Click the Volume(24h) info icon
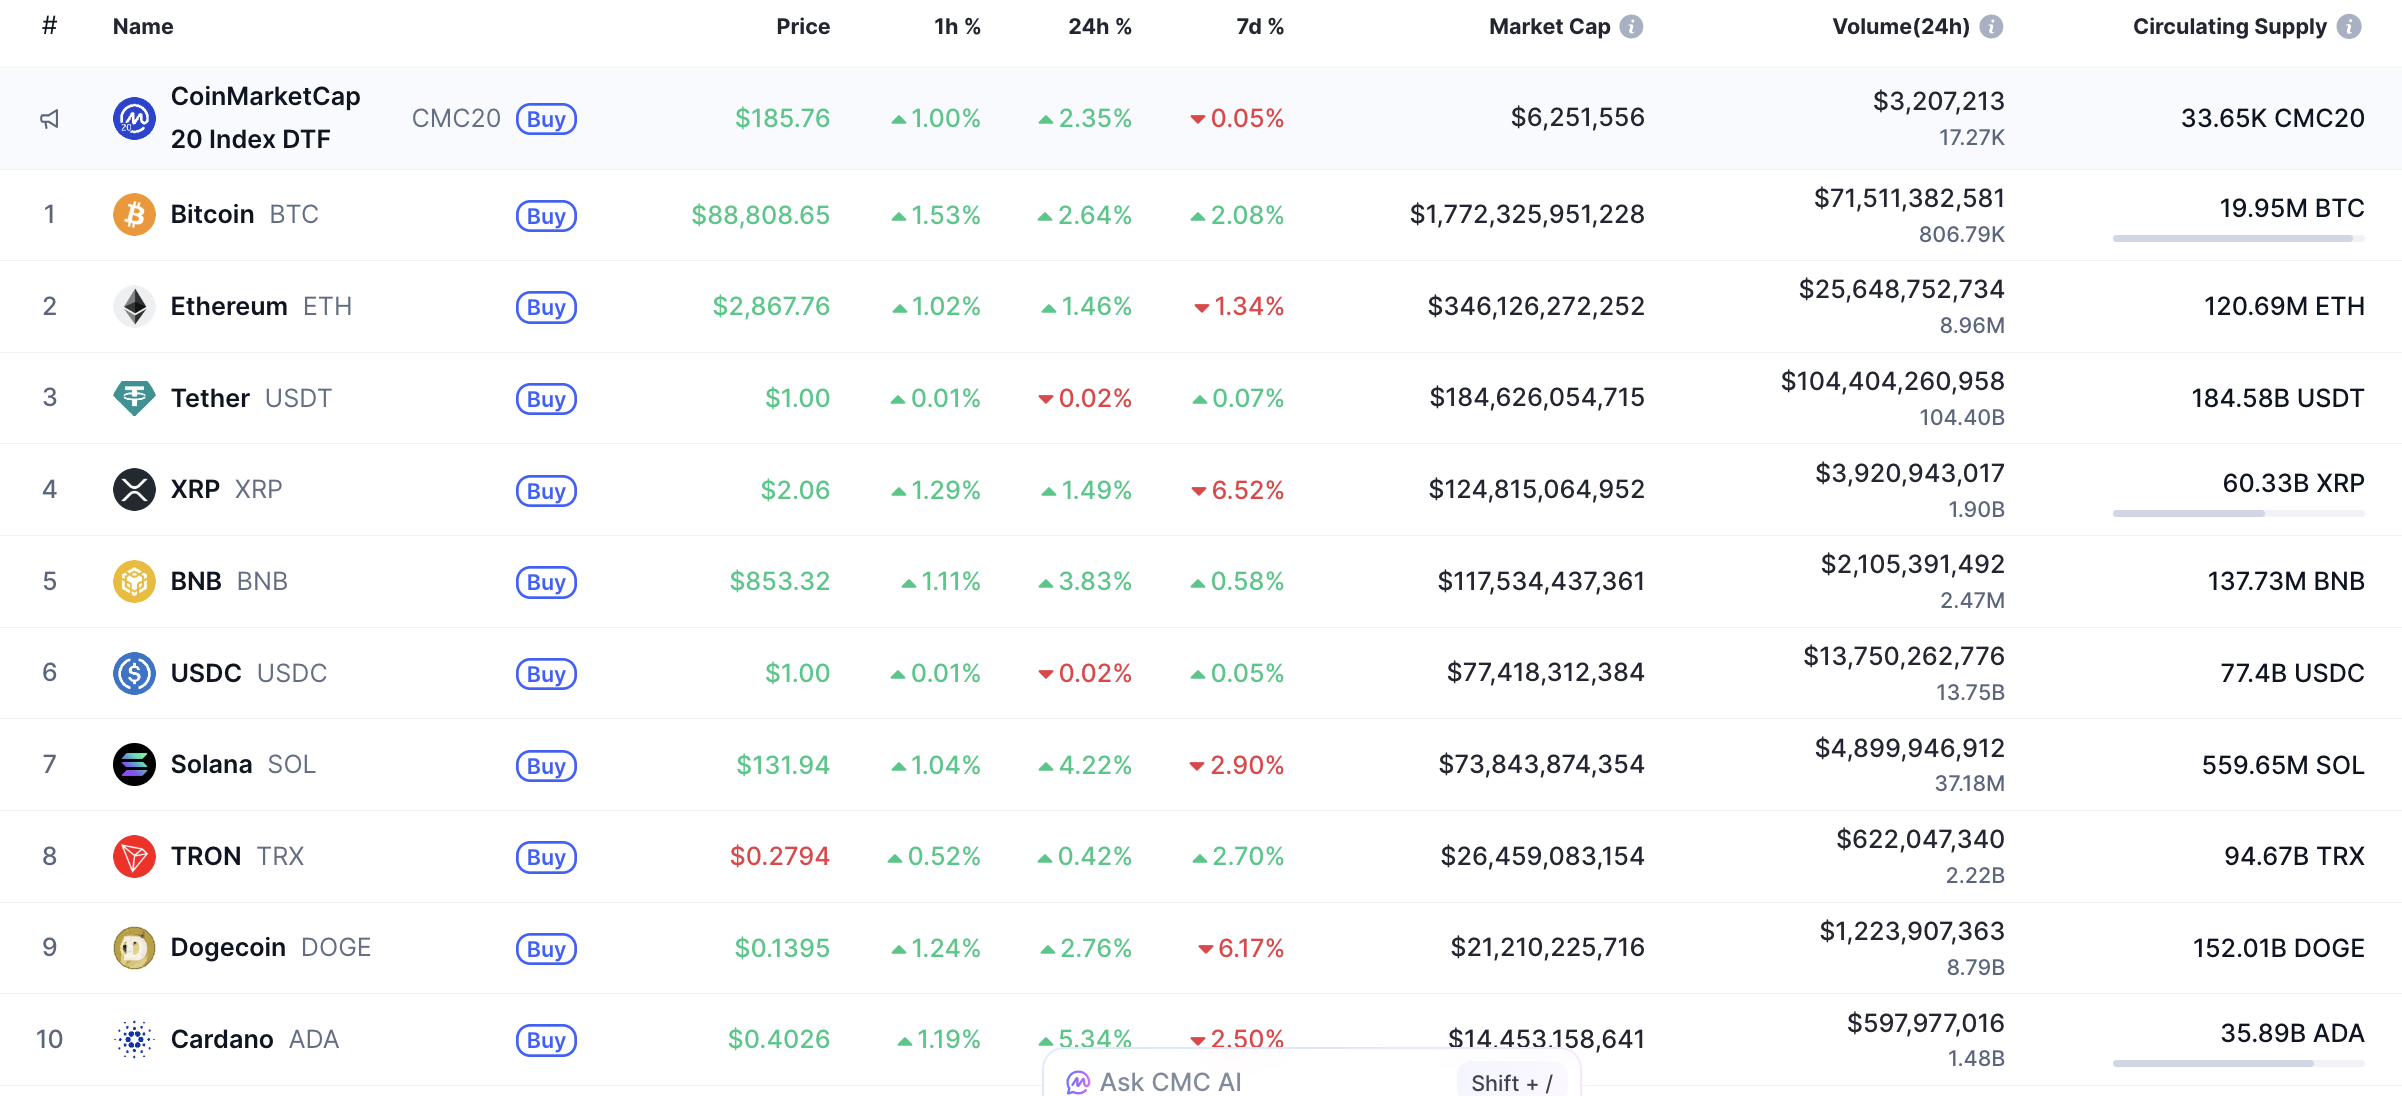2402x1096 pixels. point(1991,27)
